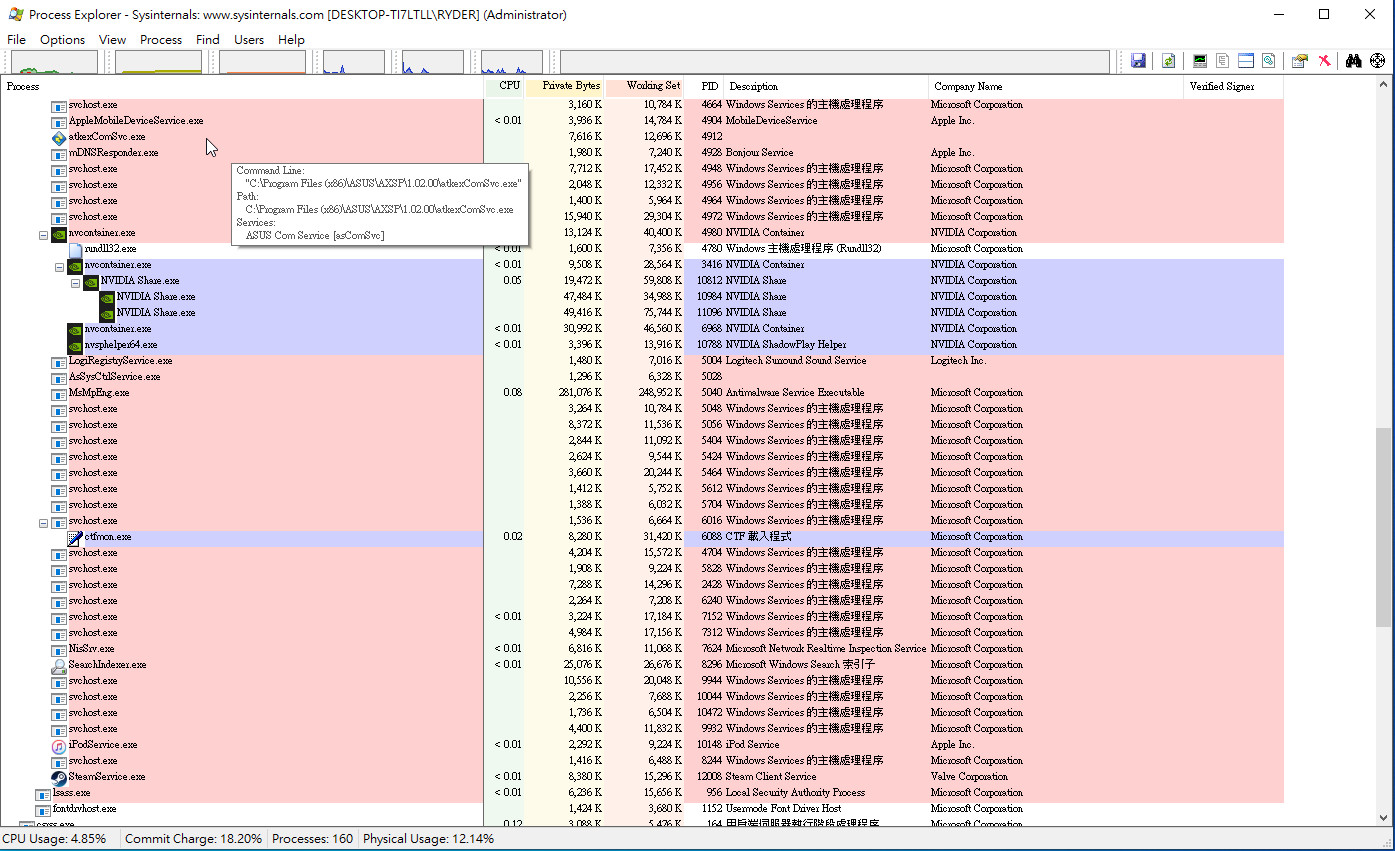Click the Steam icon beside SteamService.exe

click(59, 777)
